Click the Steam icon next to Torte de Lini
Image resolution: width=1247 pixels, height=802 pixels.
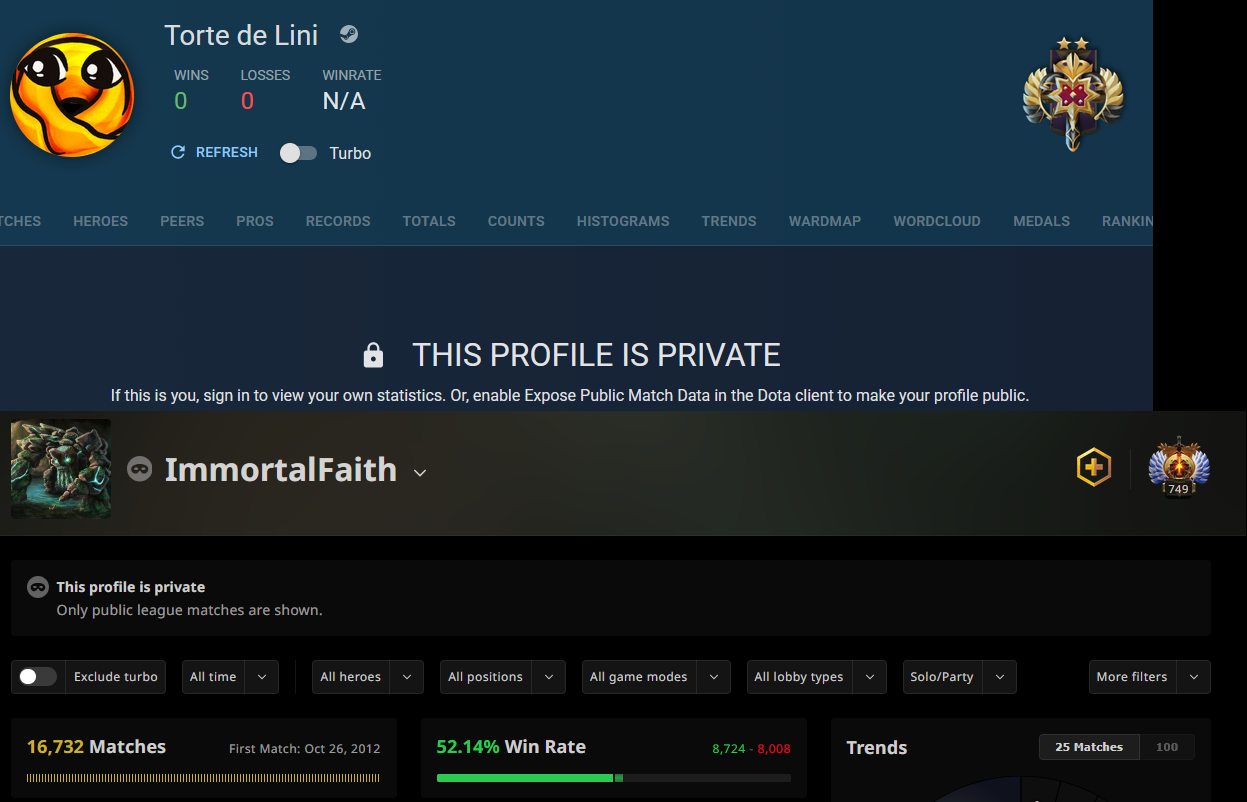coord(348,35)
